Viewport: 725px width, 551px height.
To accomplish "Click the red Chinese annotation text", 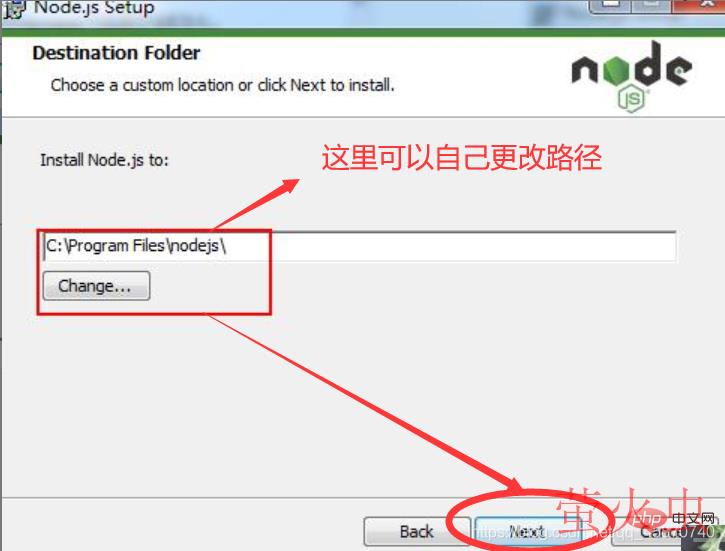I will click(461, 158).
